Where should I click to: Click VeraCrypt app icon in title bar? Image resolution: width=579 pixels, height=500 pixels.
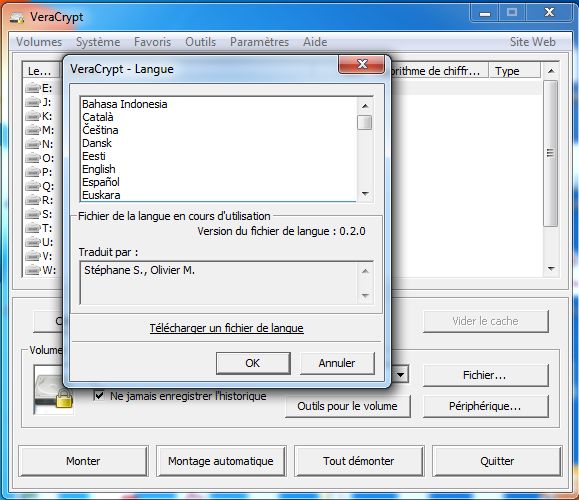point(17,17)
